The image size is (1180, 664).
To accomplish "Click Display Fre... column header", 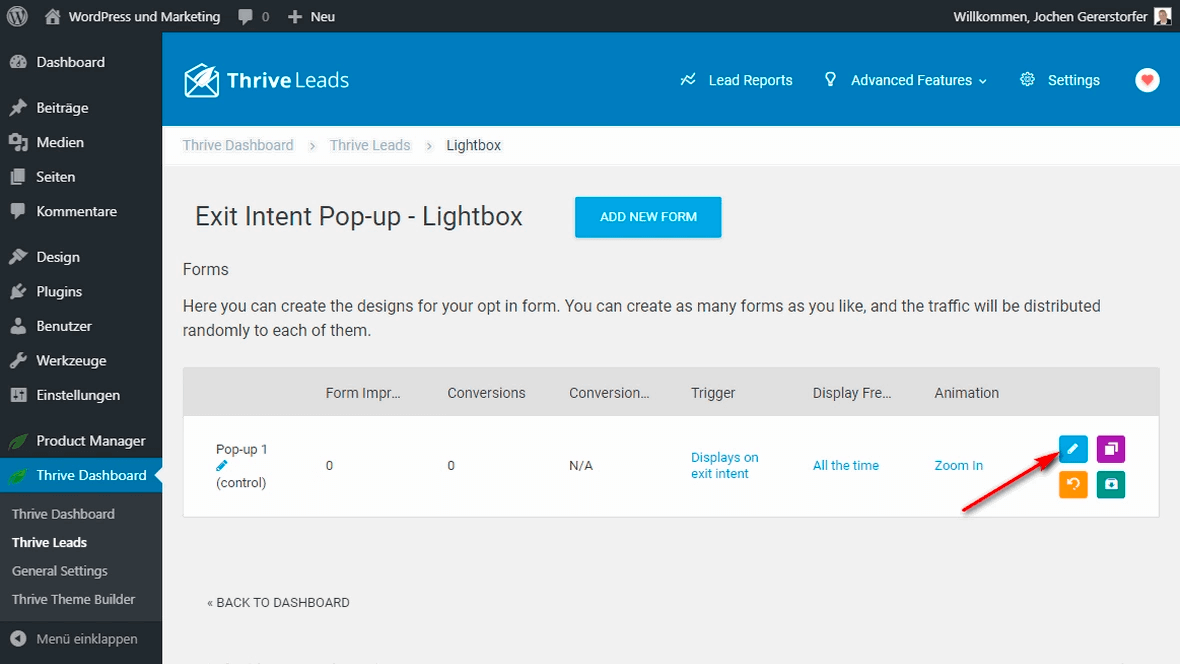I will 852,393.
